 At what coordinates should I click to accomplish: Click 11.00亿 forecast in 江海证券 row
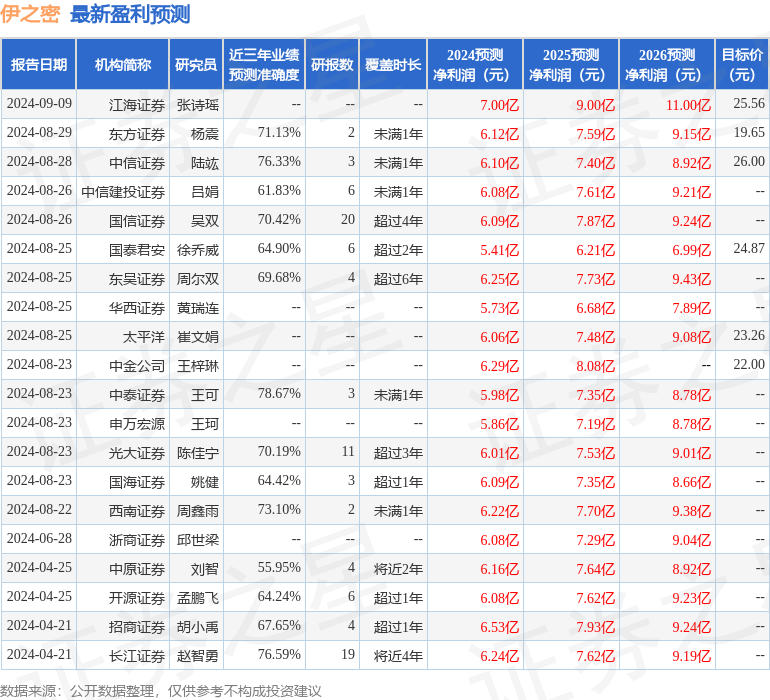pos(688,105)
